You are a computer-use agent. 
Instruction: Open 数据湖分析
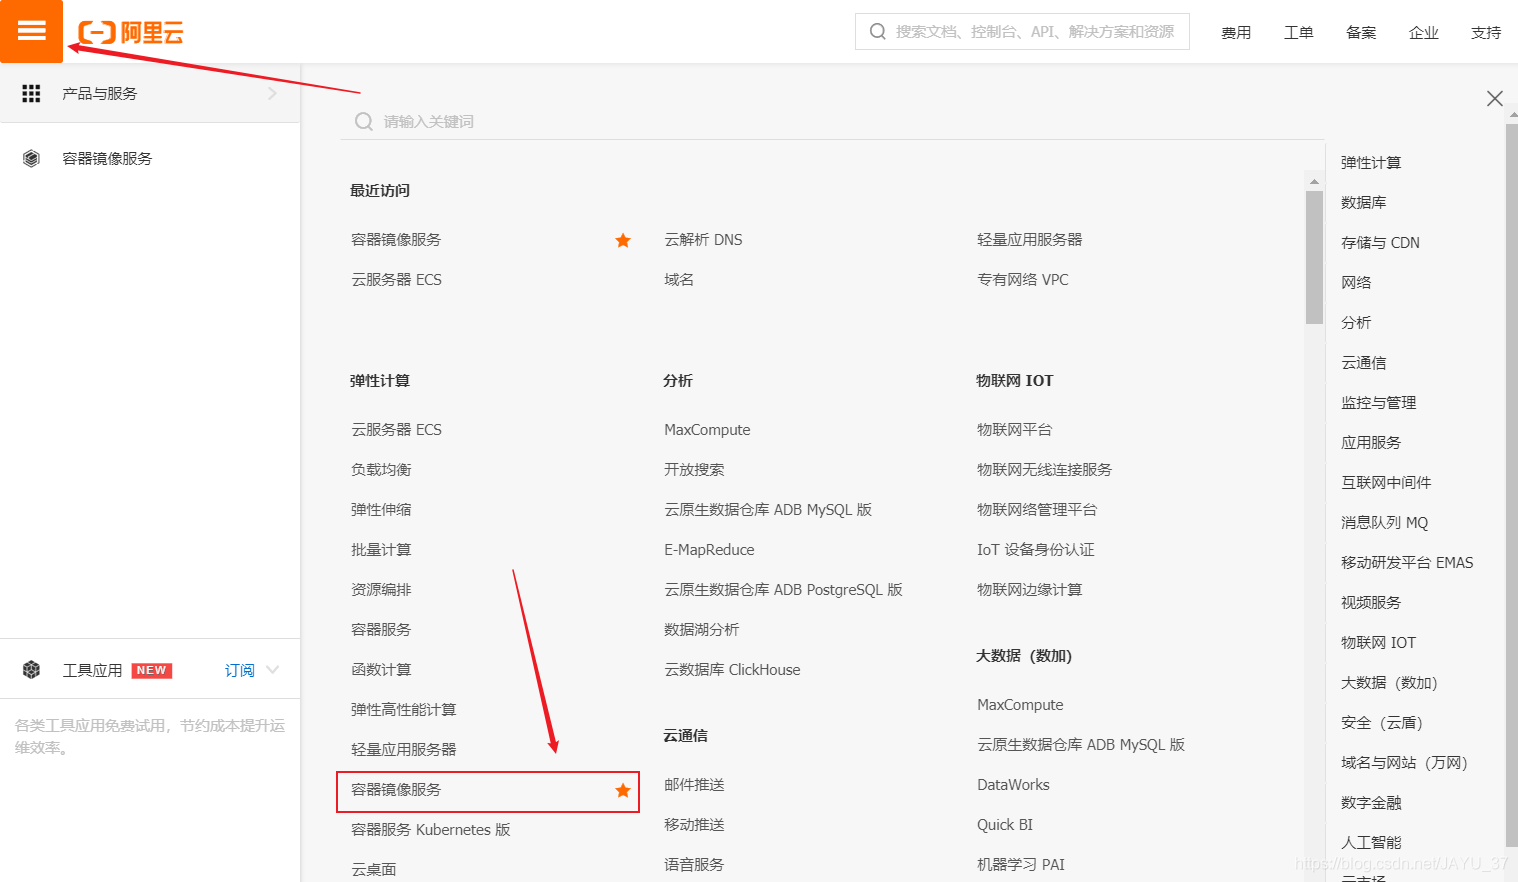[701, 630]
